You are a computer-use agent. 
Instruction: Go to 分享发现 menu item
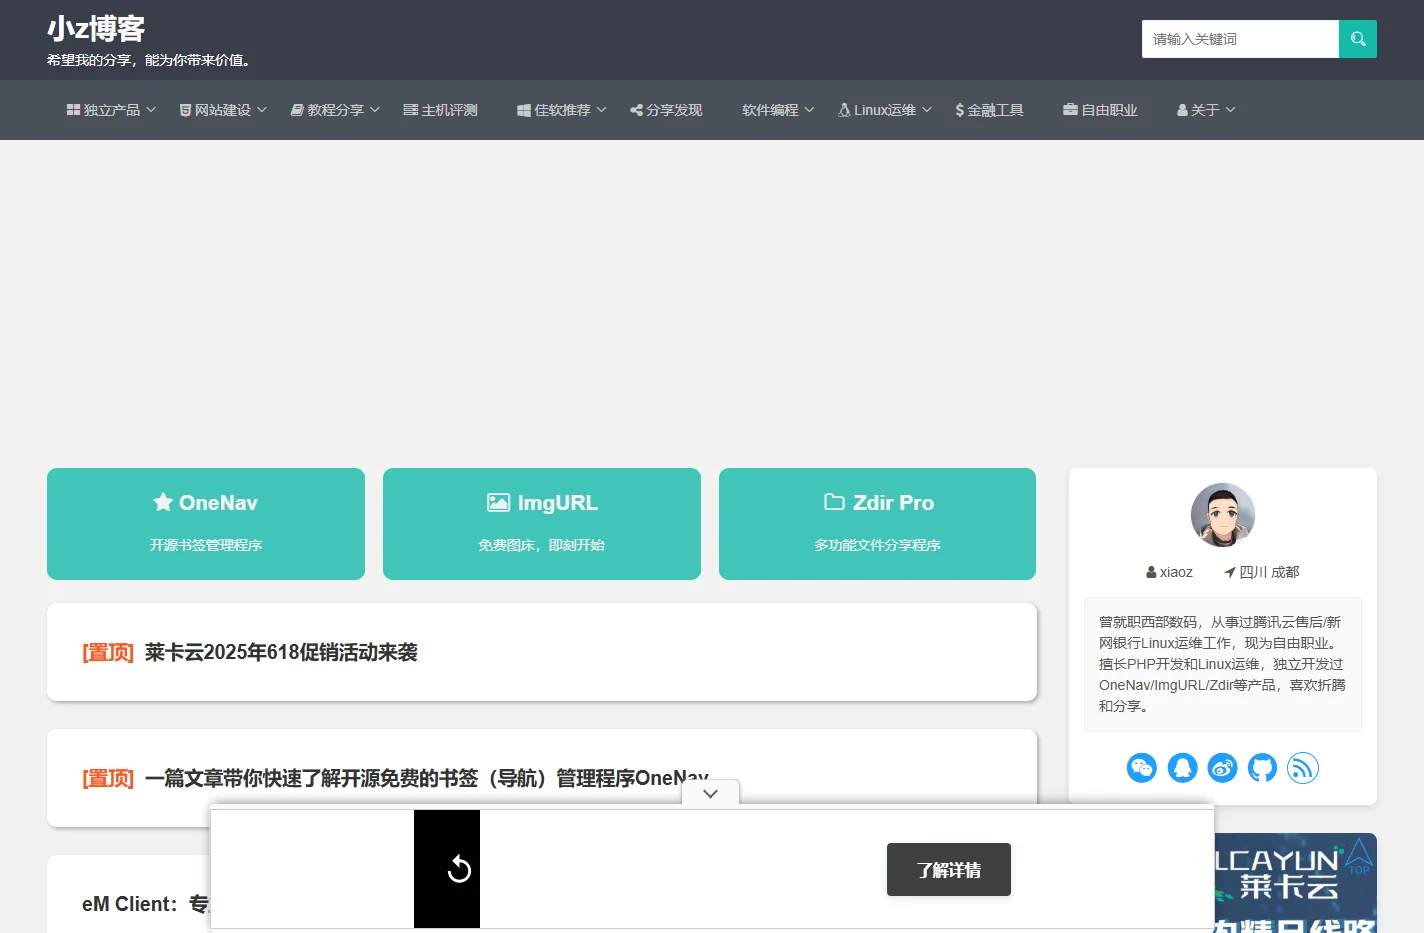[x=666, y=110]
